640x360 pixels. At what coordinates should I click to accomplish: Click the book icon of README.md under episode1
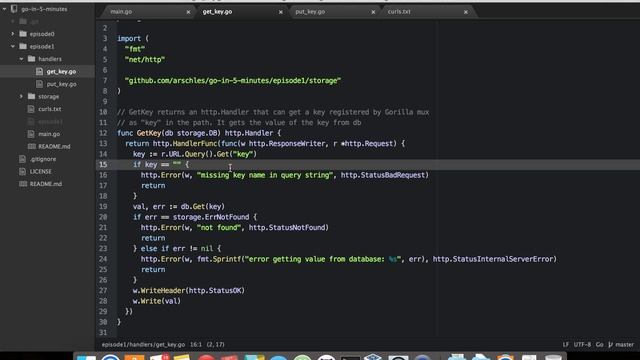[x=31, y=147]
